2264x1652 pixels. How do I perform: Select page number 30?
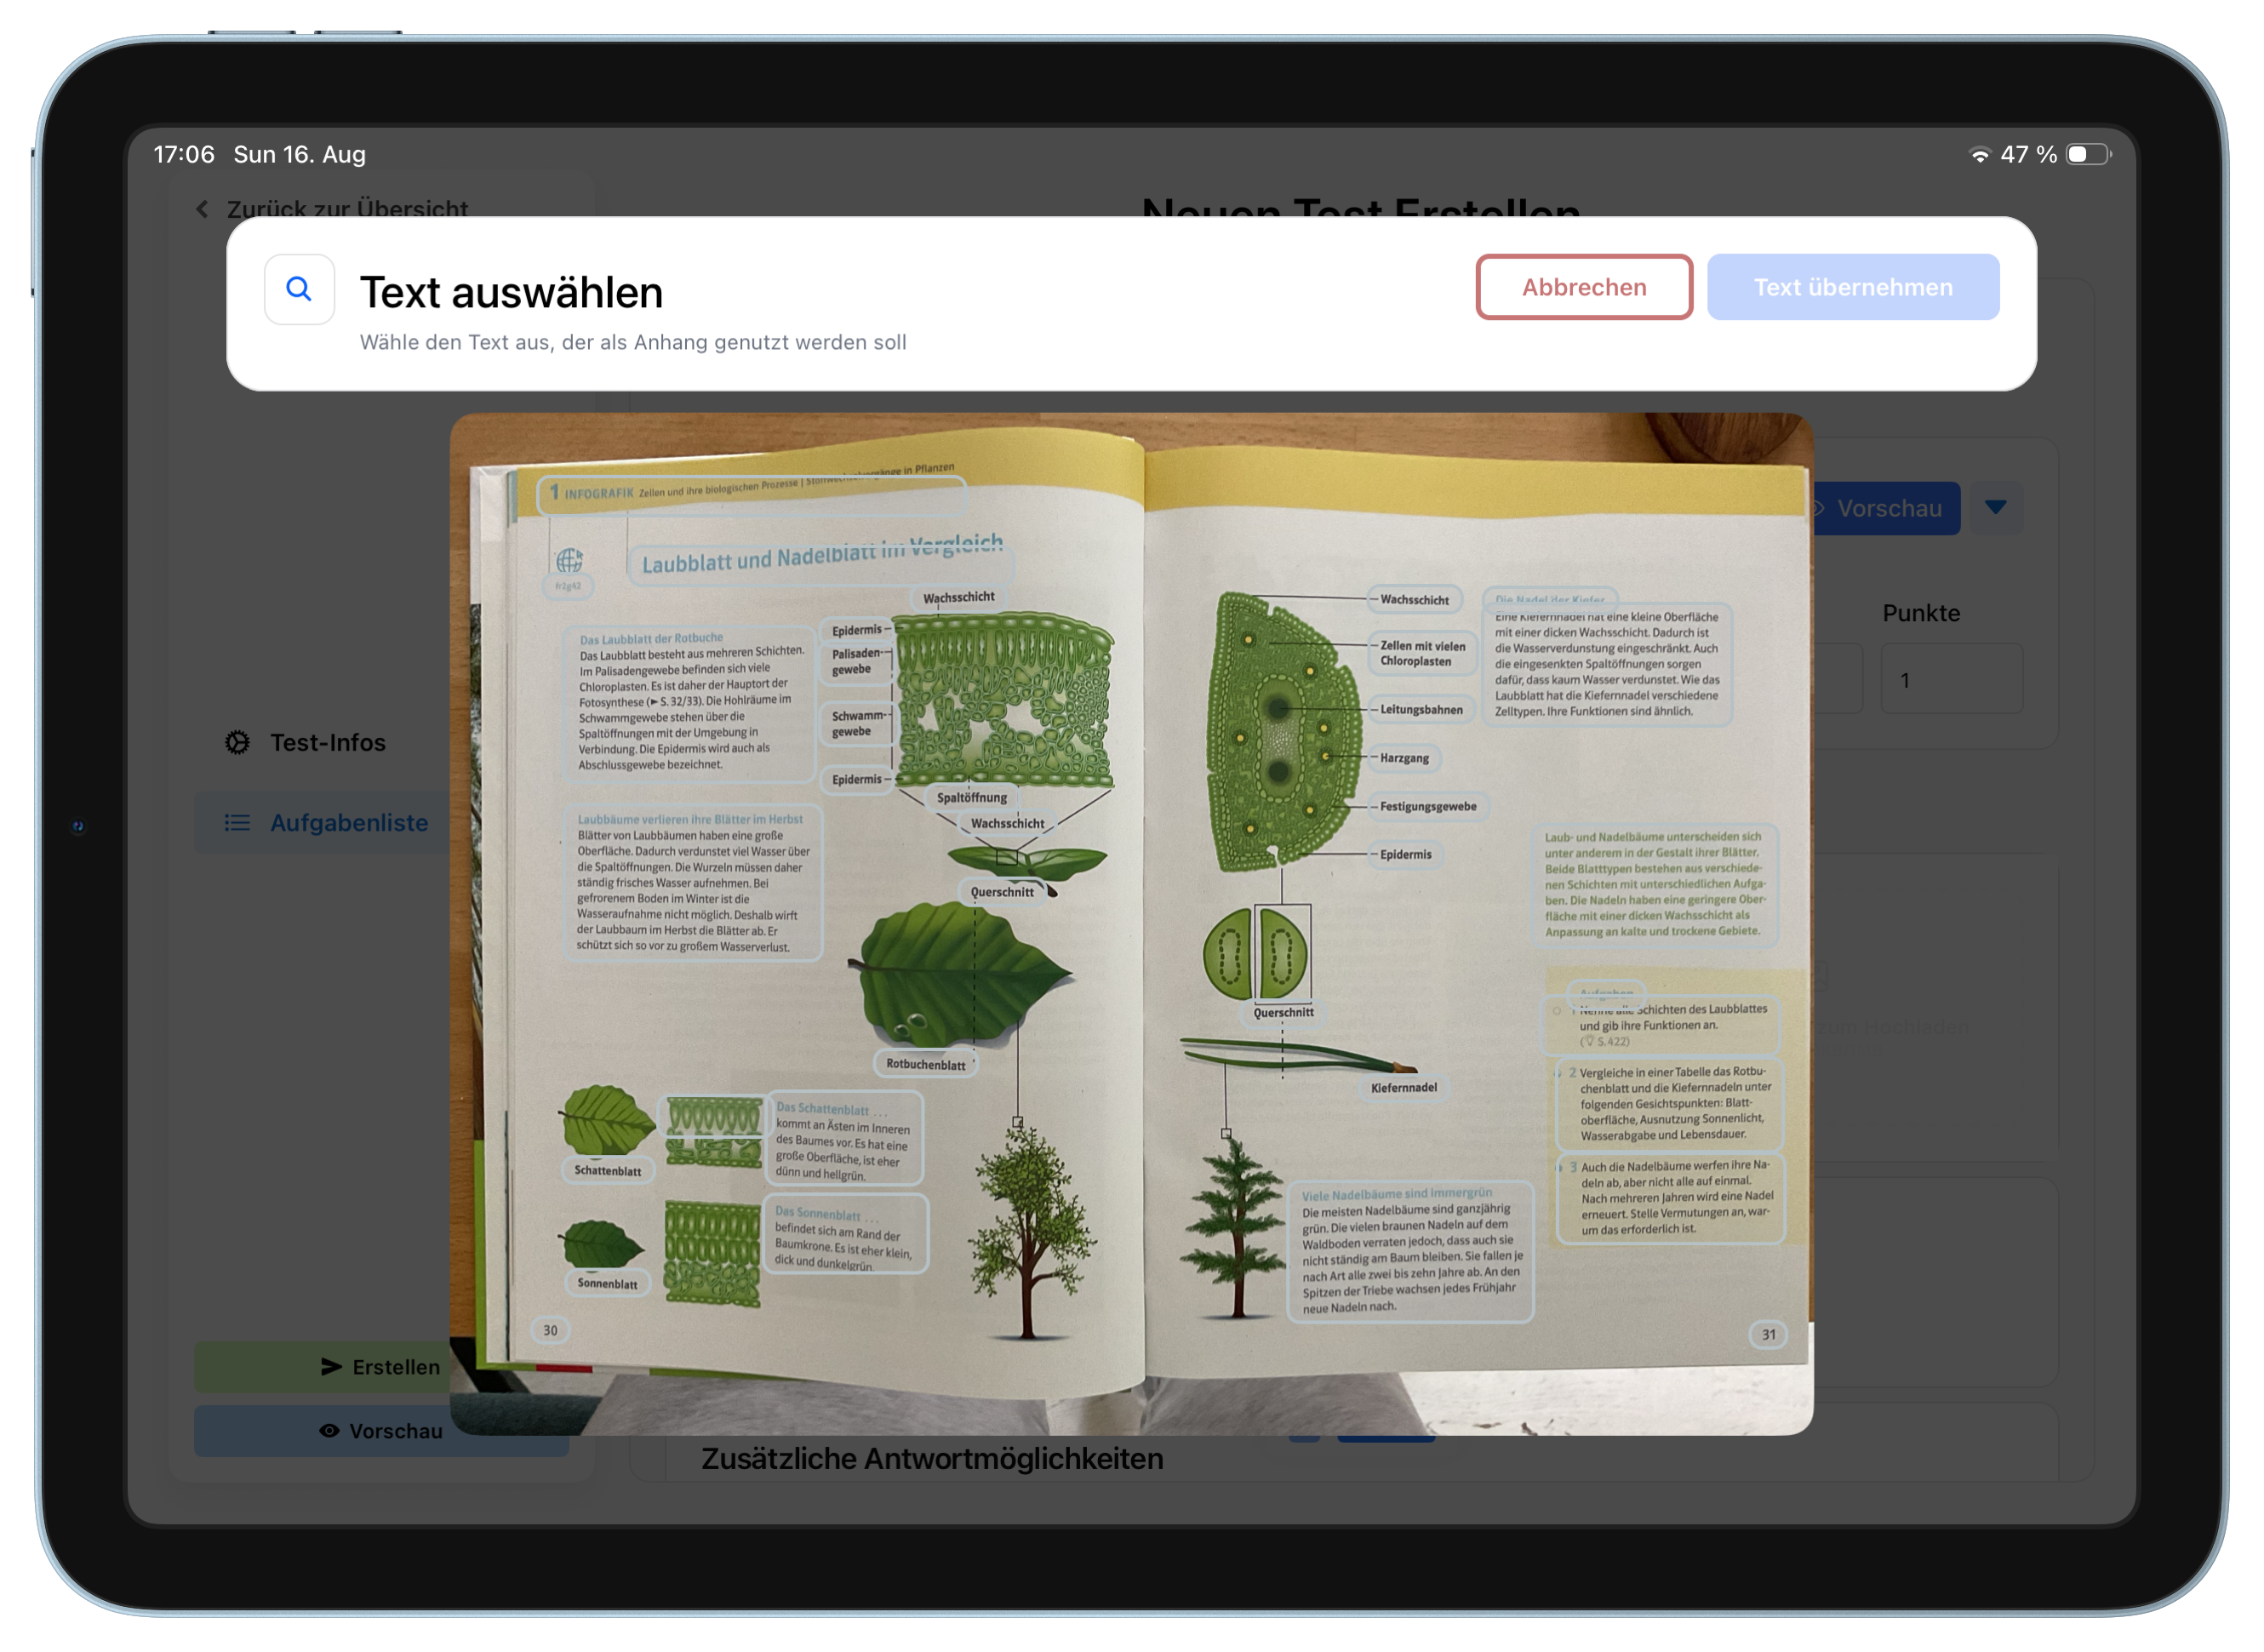[550, 1330]
